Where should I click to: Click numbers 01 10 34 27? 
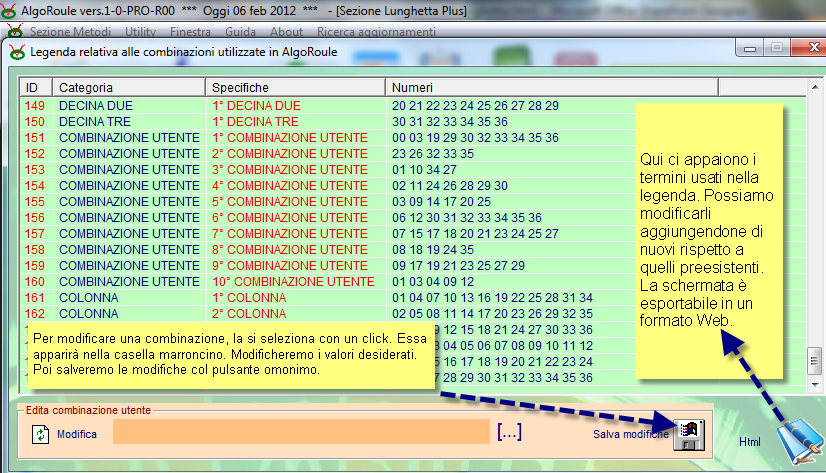point(424,170)
